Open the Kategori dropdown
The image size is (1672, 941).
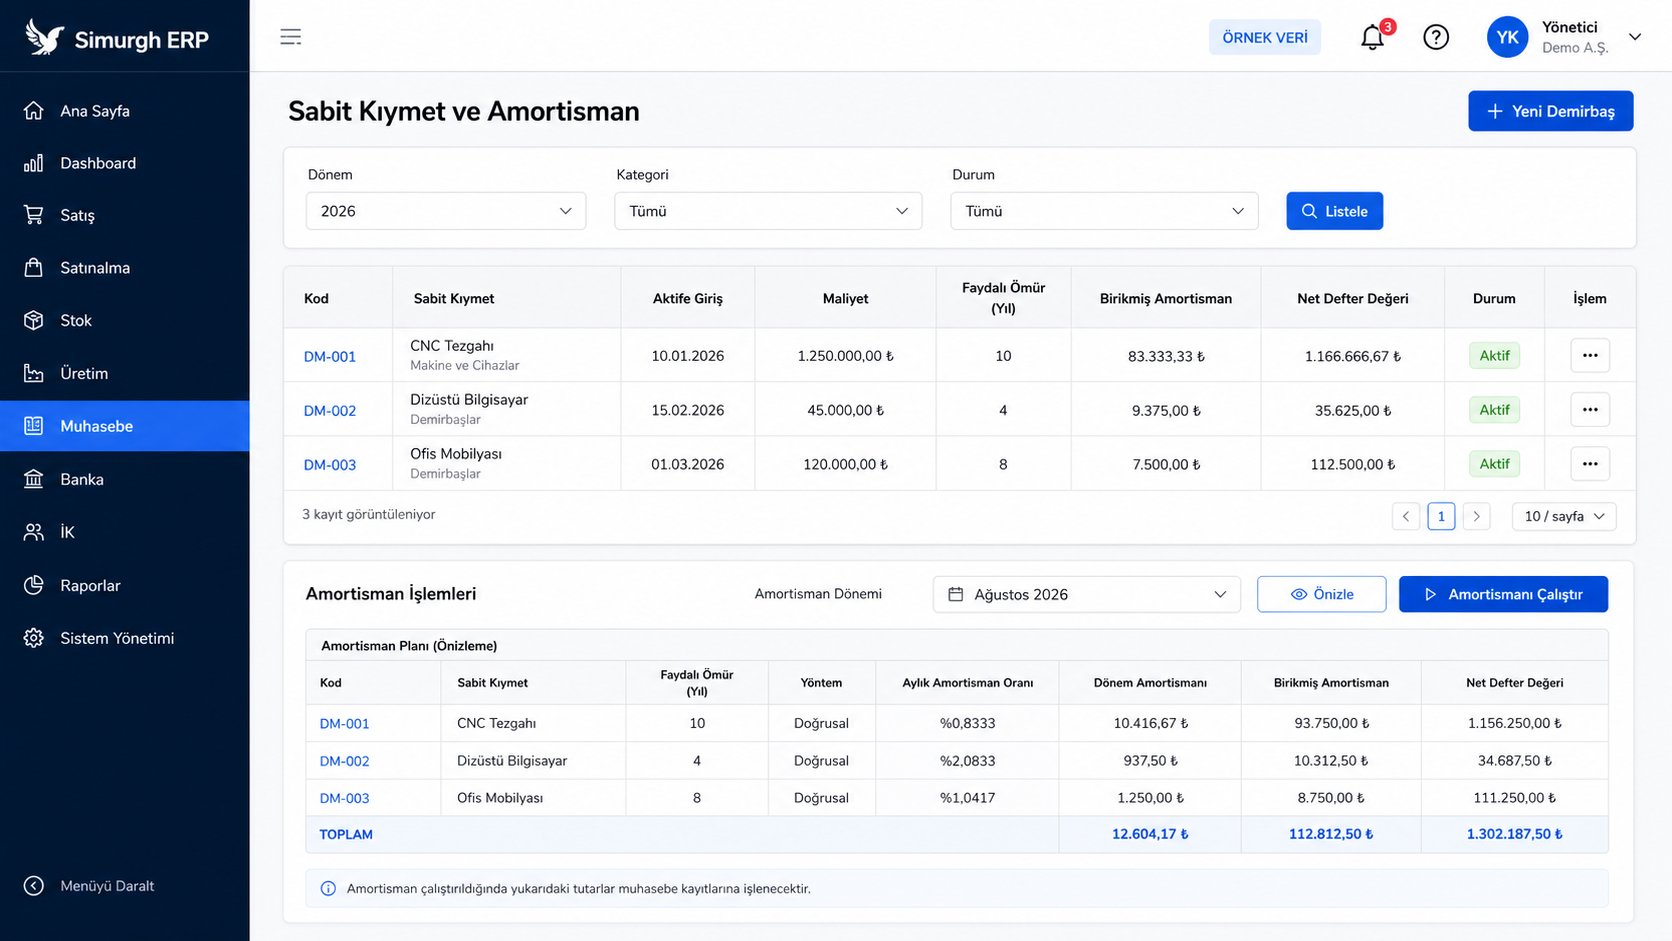(768, 211)
